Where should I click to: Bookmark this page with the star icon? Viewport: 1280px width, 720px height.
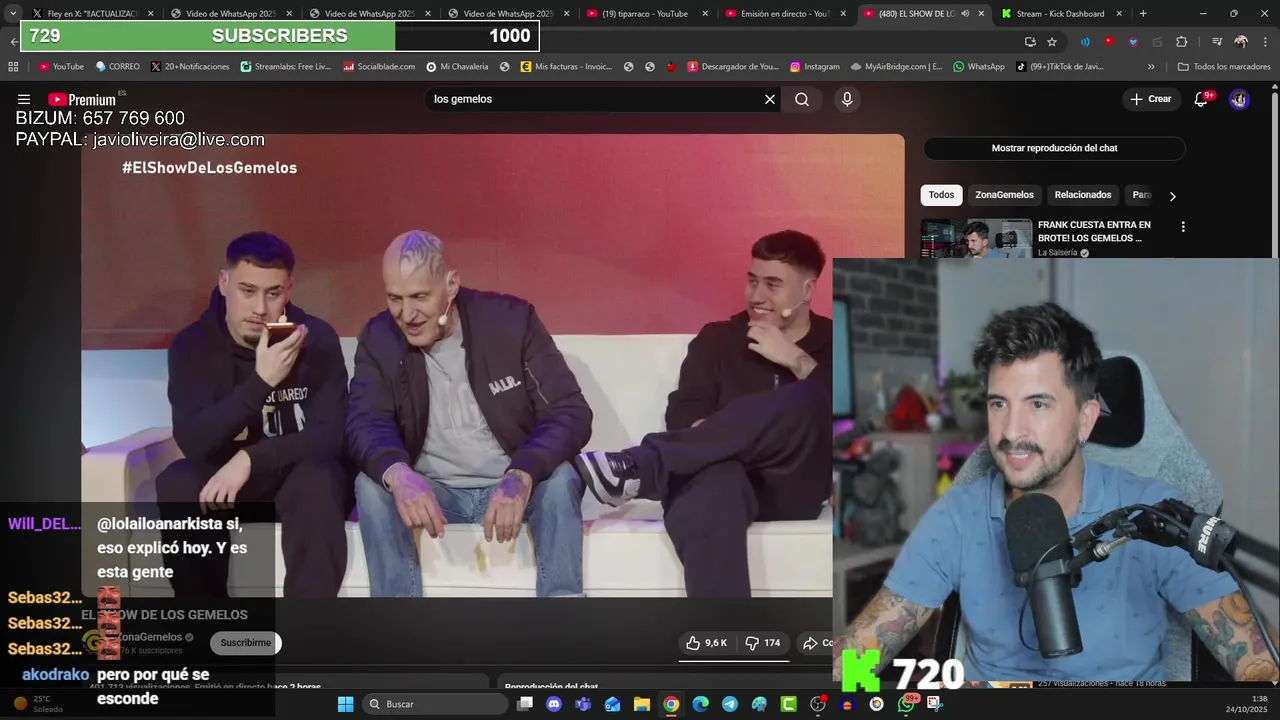point(1052,42)
